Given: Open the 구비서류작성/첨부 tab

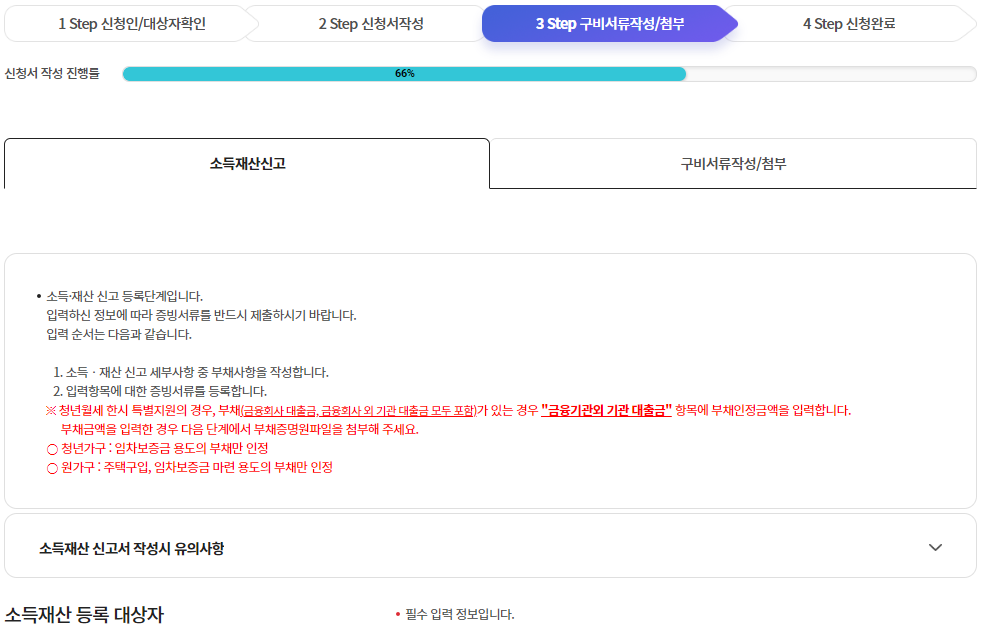Looking at the screenshot, I should 733,163.
